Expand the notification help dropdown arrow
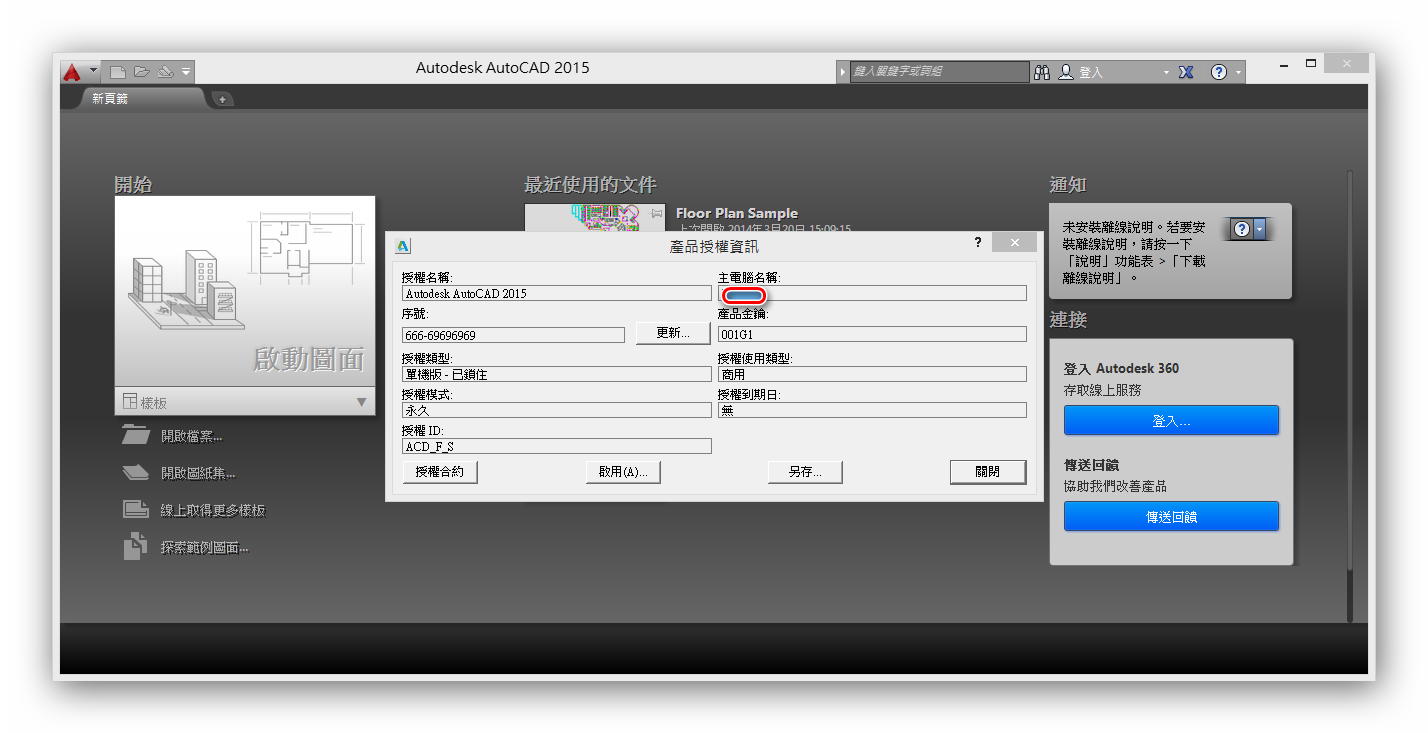 tap(1259, 229)
